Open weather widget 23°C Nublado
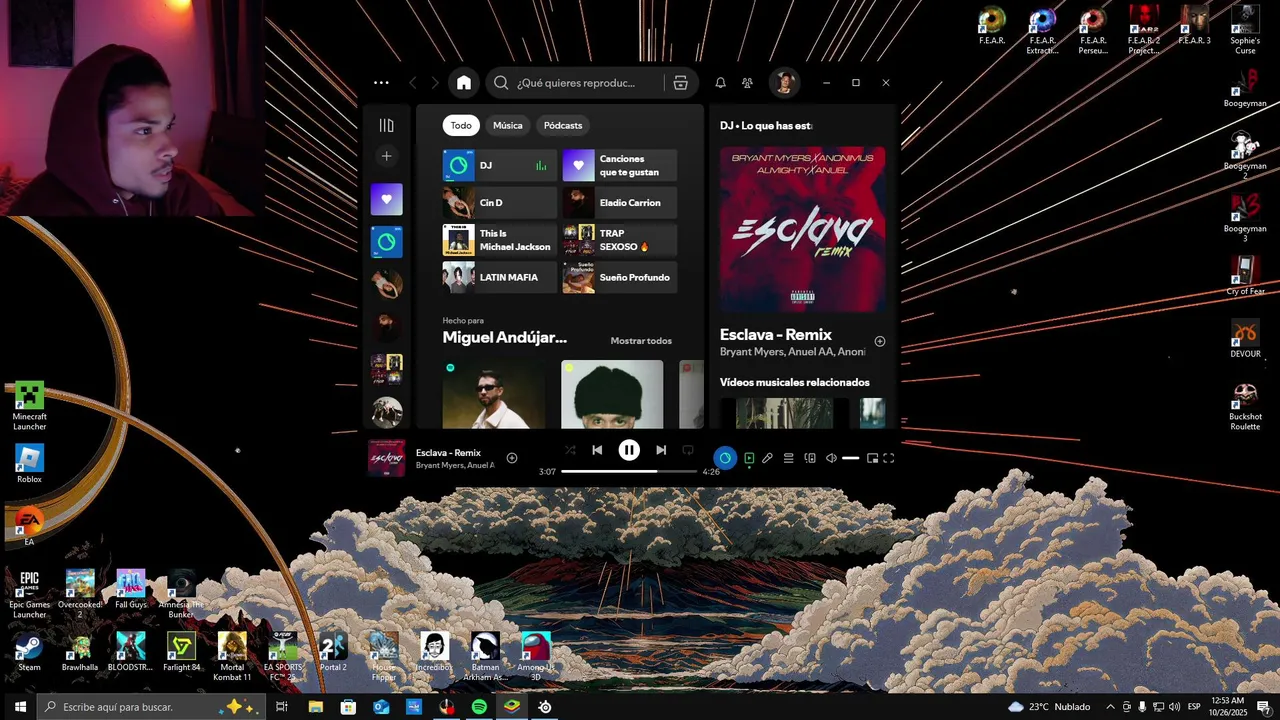The image size is (1280, 720). pos(1049,707)
